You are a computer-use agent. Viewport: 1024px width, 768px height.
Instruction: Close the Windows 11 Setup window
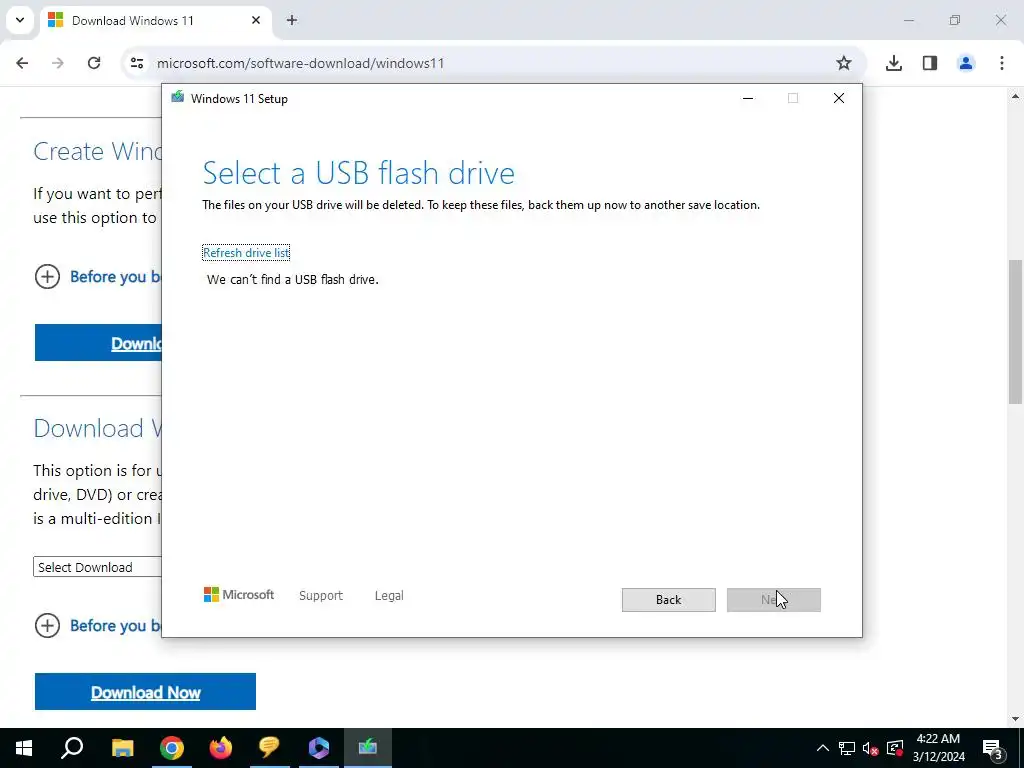(x=839, y=98)
